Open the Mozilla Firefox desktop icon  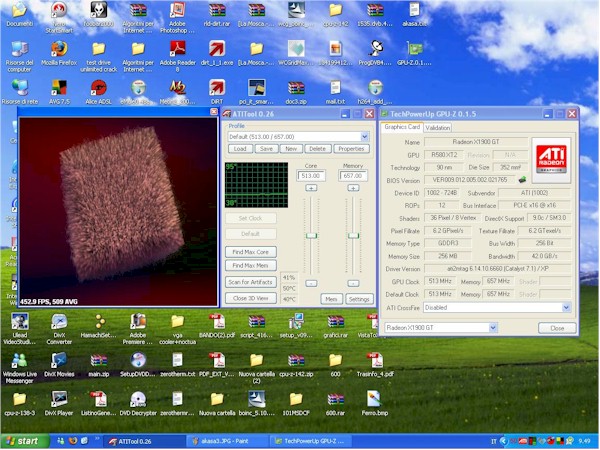[x=58, y=49]
